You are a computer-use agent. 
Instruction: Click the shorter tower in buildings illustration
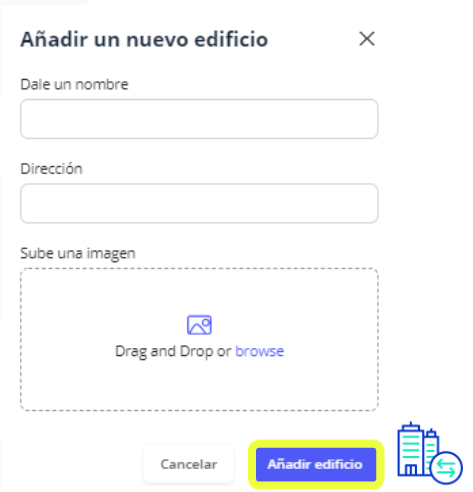click(x=431, y=447)
